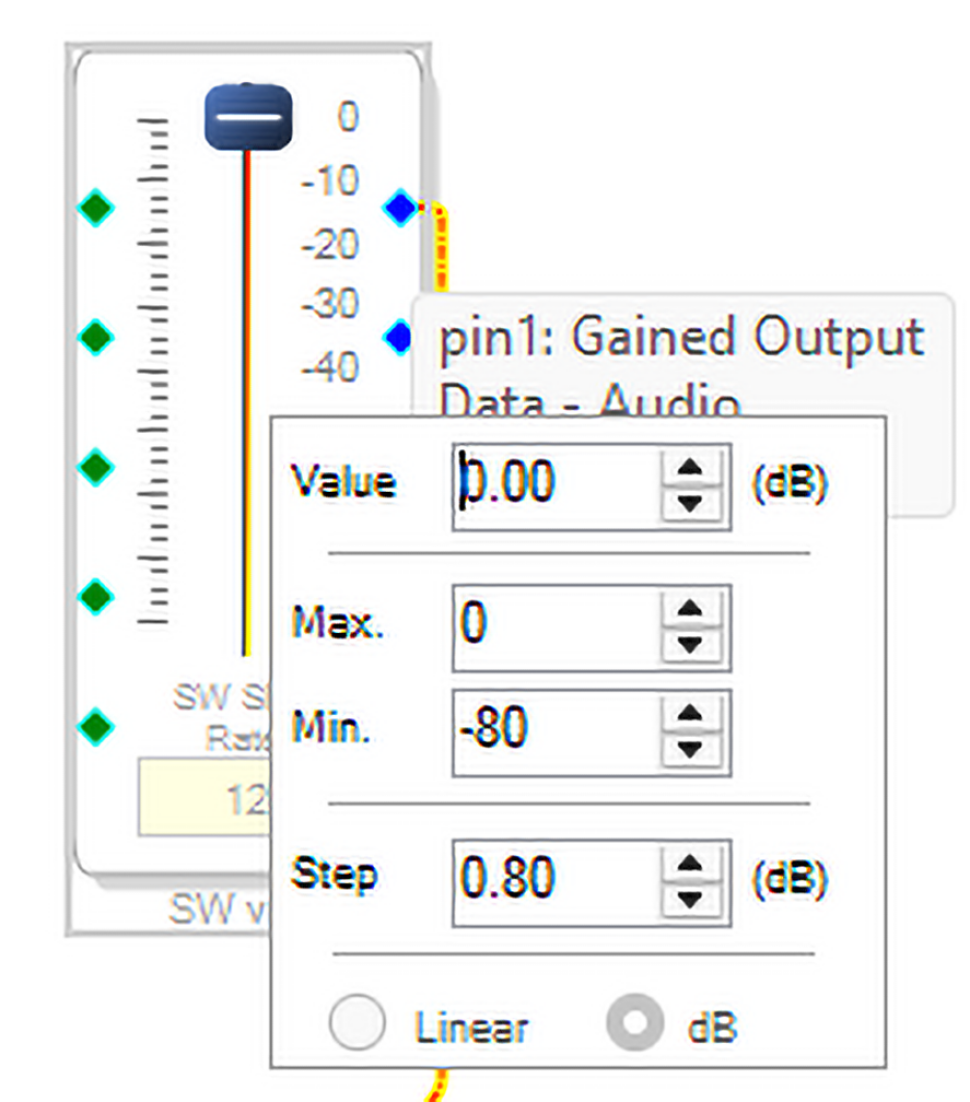Click the blue volume fader handle
The image size is (970, 1102).
point(248,117)
